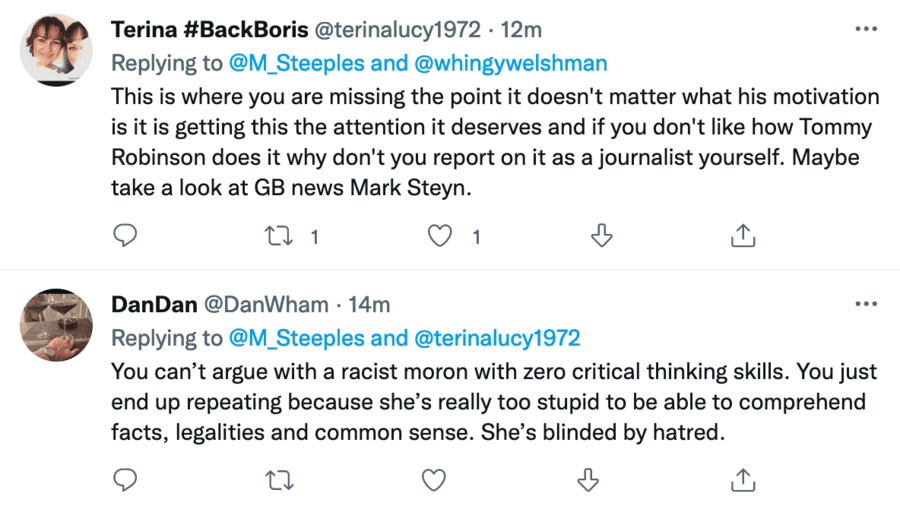The image size is (900, 509).
Task: Open the 12m timestamp on Terina's tweet
Action: tap(520, 29)
